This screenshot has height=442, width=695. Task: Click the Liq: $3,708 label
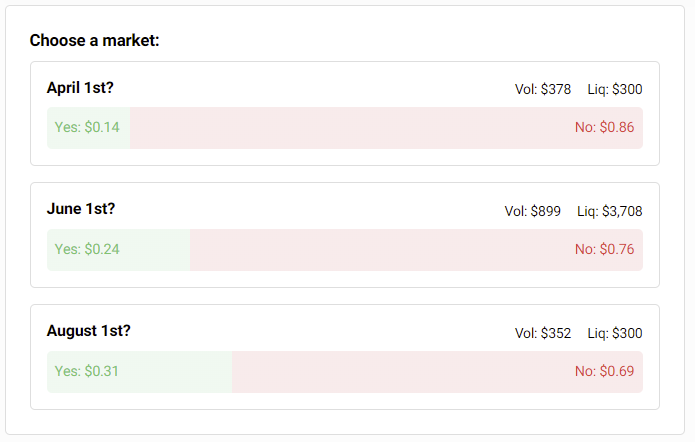(610, 211)
